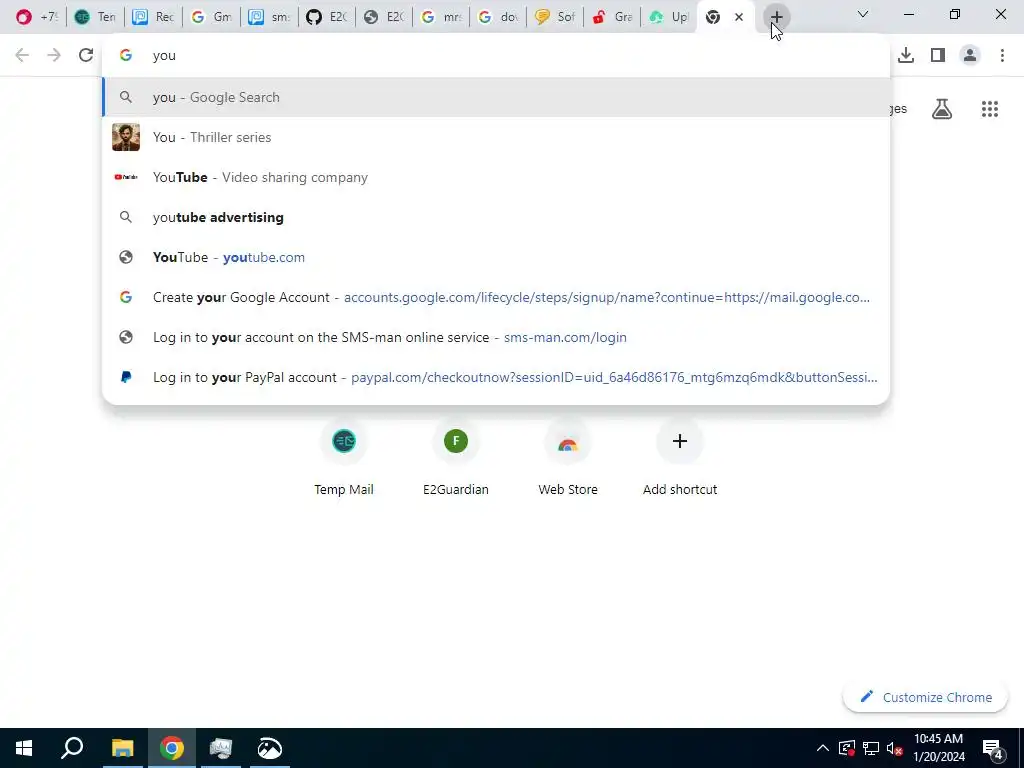
Task: Open the profile avatar icon
Action: (970, 56)
